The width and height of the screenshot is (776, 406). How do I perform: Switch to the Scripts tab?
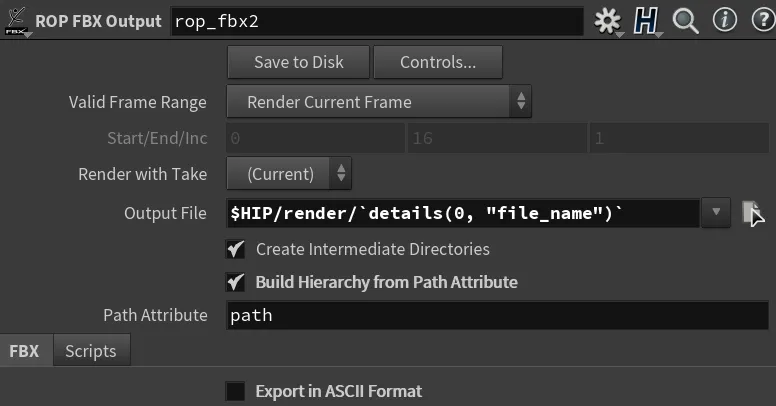[x=91, y=351]
